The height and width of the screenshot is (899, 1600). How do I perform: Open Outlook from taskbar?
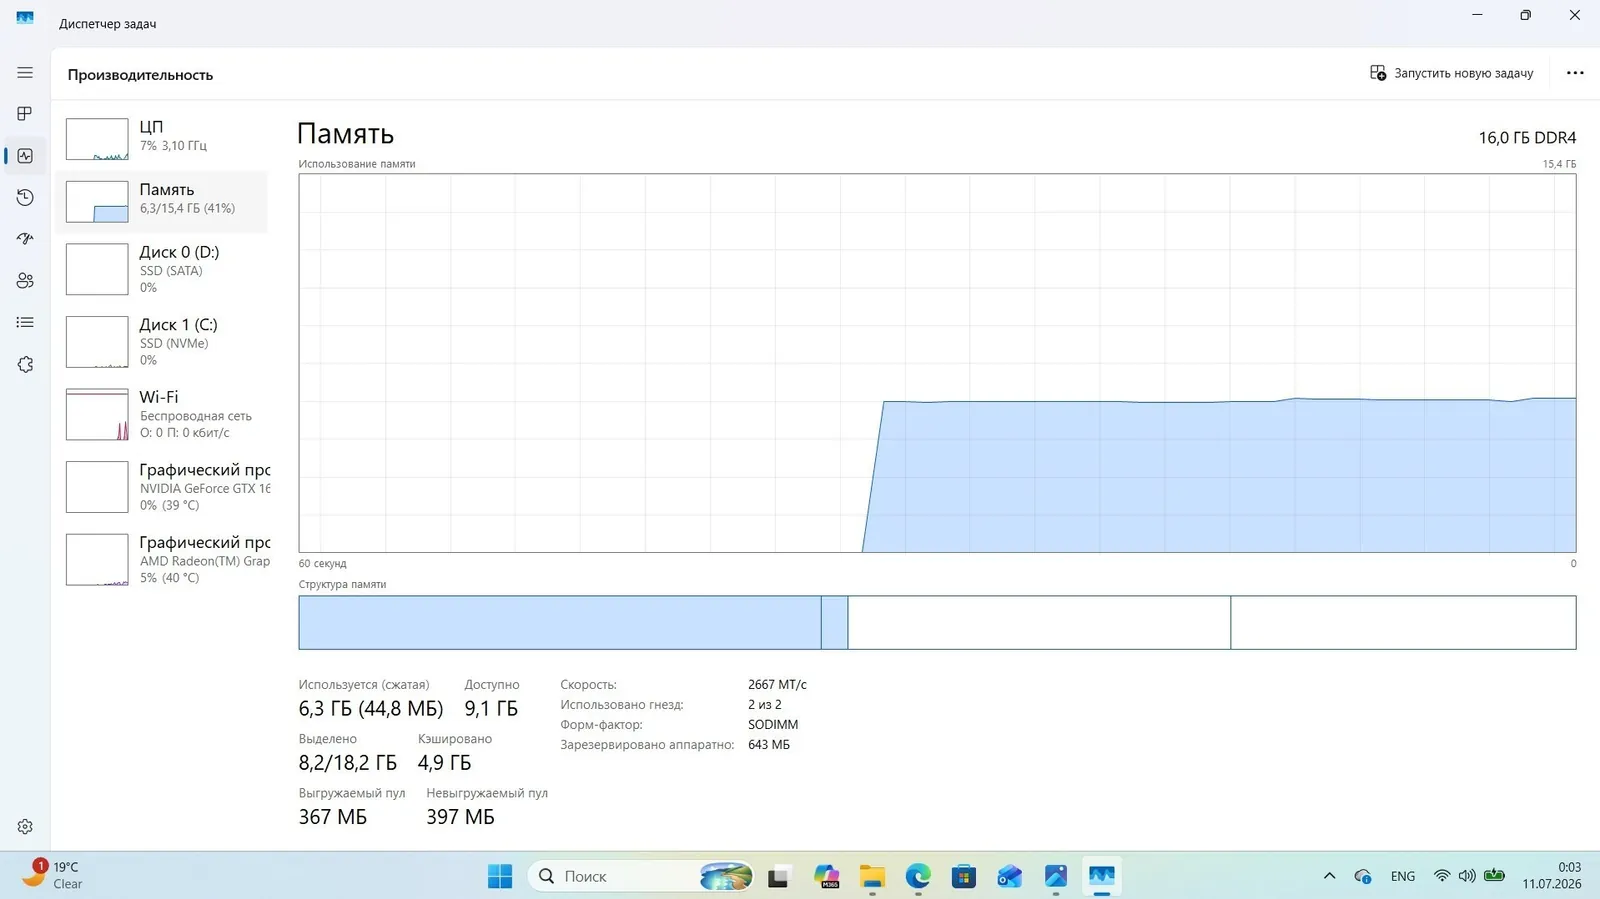click(x=1010, y=877)
